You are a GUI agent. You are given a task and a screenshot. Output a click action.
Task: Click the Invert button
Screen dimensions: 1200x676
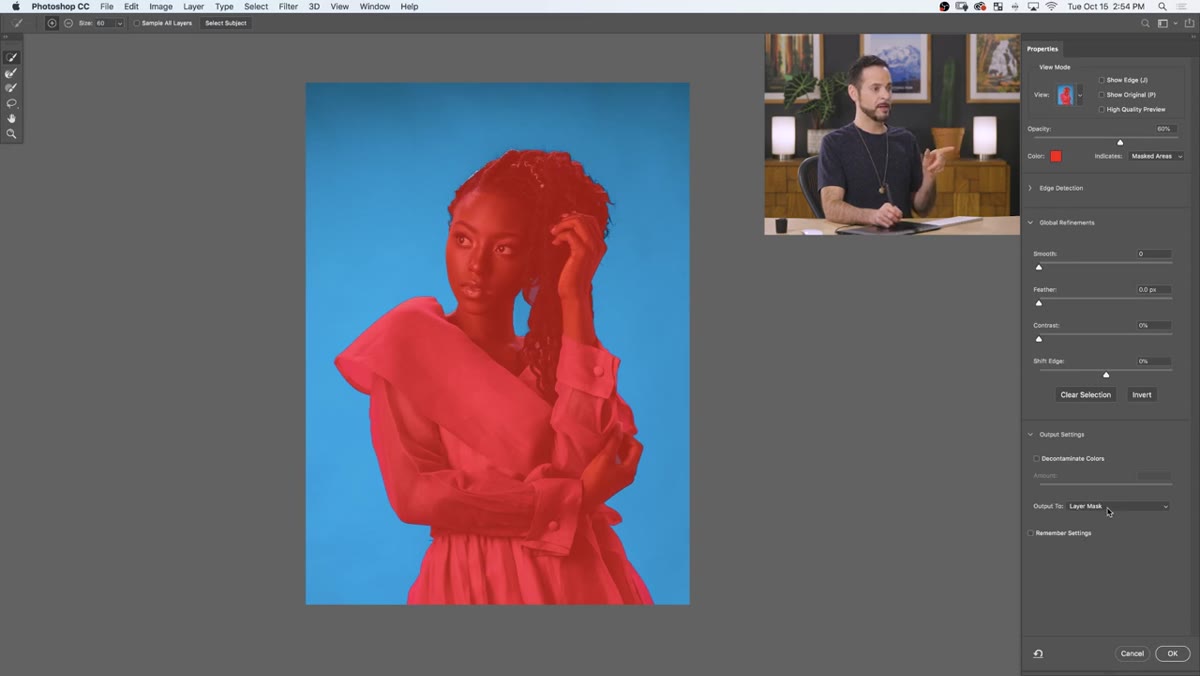click(x=1142, y=395)
